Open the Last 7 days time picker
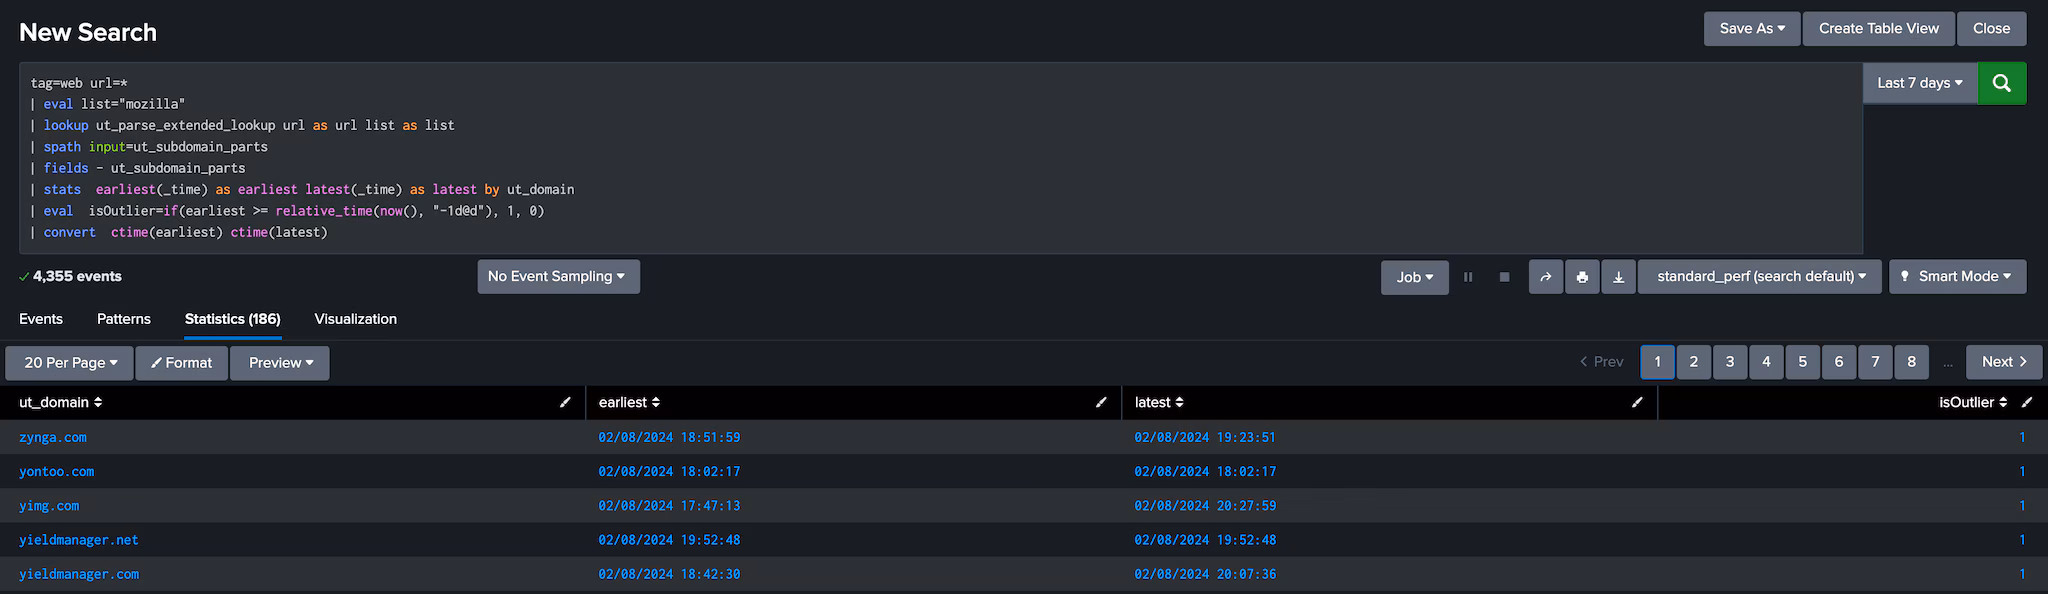This screenshot has height=594, width=2048. click(1919, 83)
